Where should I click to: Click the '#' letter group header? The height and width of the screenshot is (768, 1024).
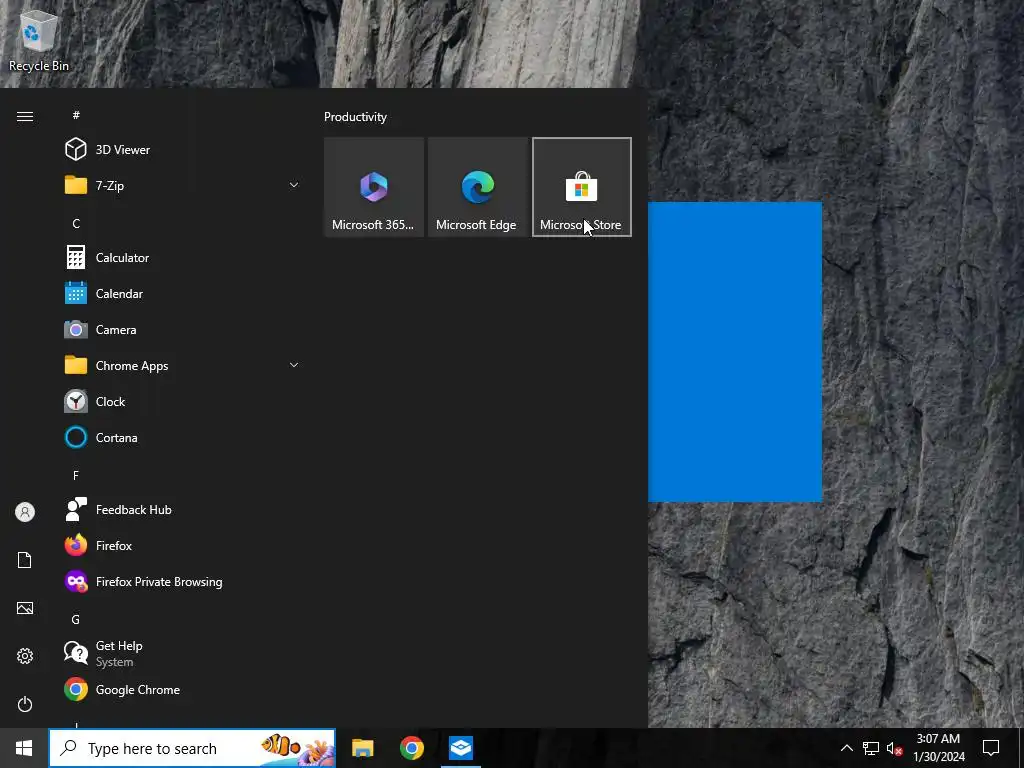(76, 115)
